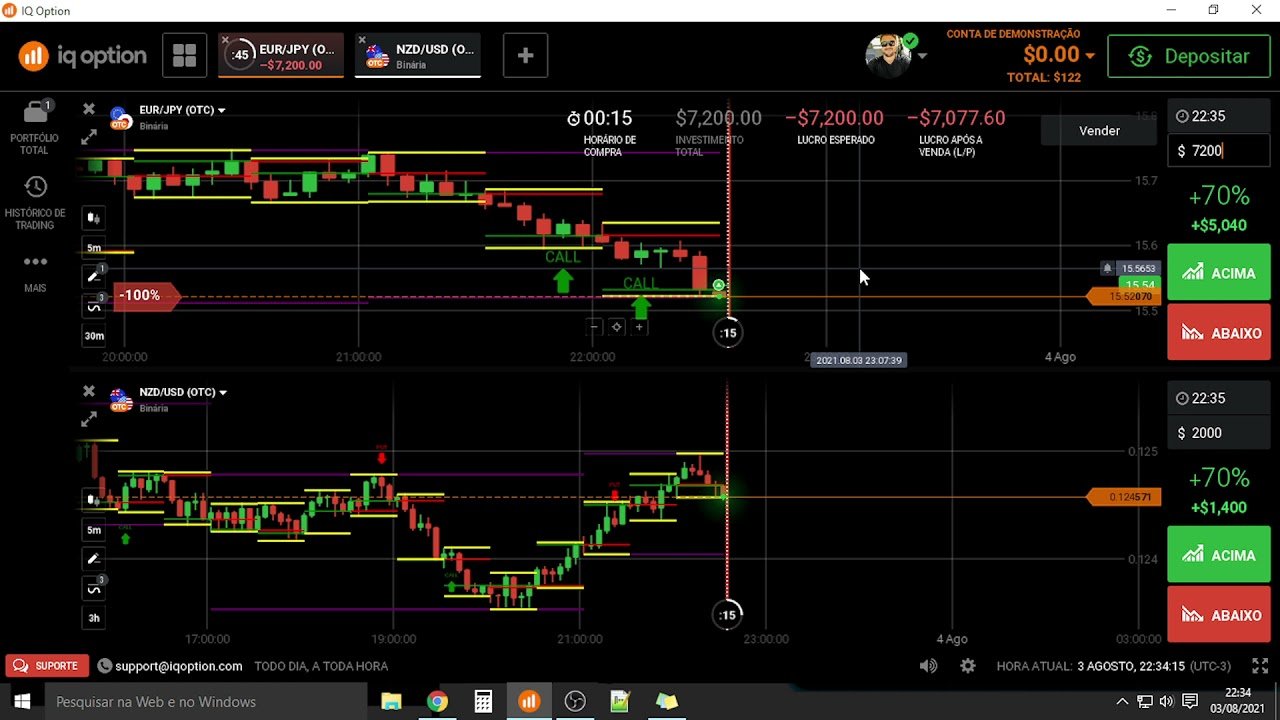Change EUR/JPY candle interval 5m
Screen dimensions: 1280x720
click(x=94, y=248)
